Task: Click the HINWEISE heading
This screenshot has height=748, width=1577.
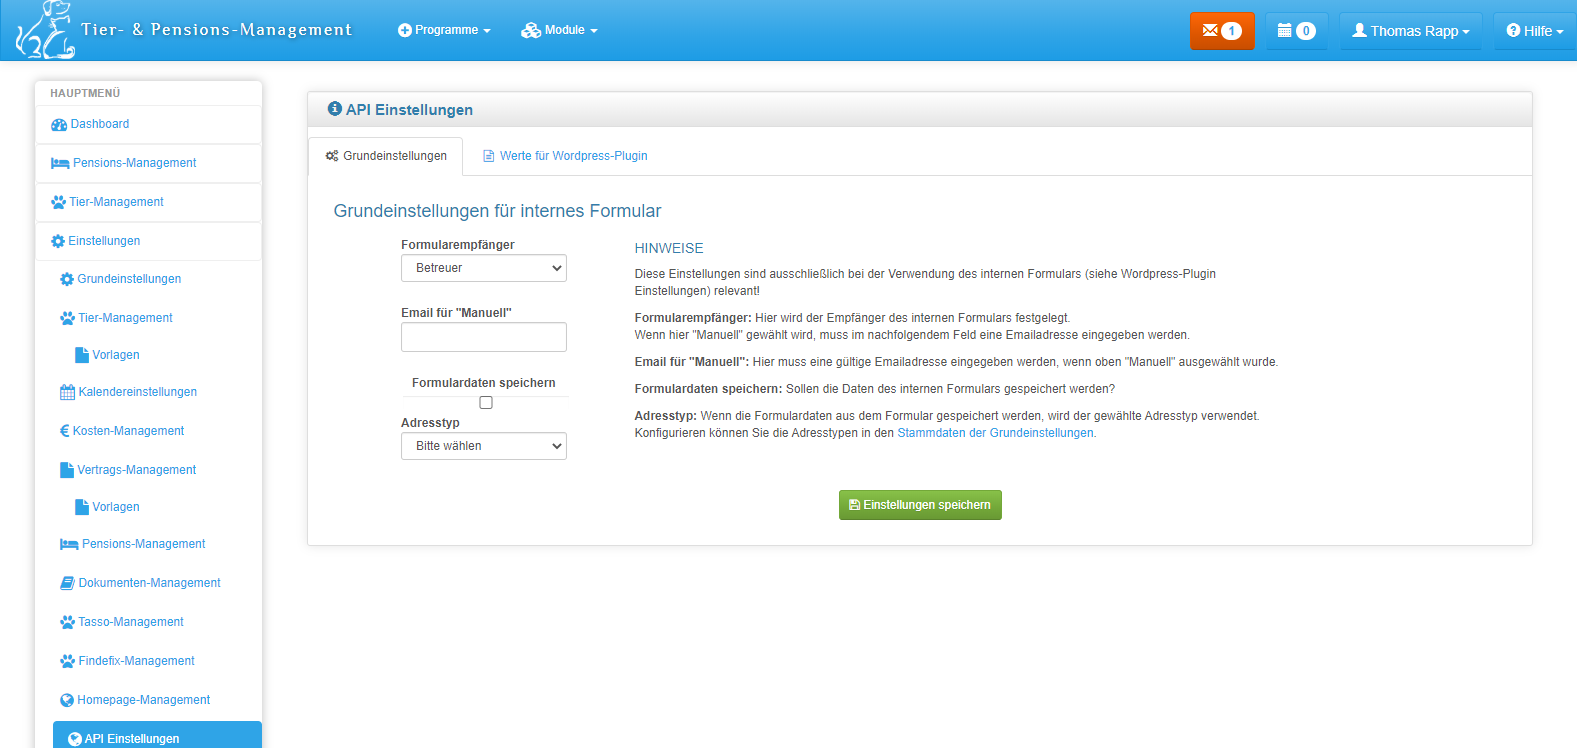Action: tap(669, 248)
